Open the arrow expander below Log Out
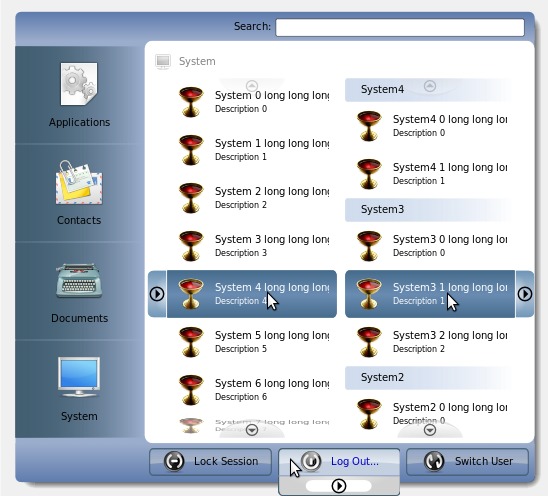 coord(339,486)
